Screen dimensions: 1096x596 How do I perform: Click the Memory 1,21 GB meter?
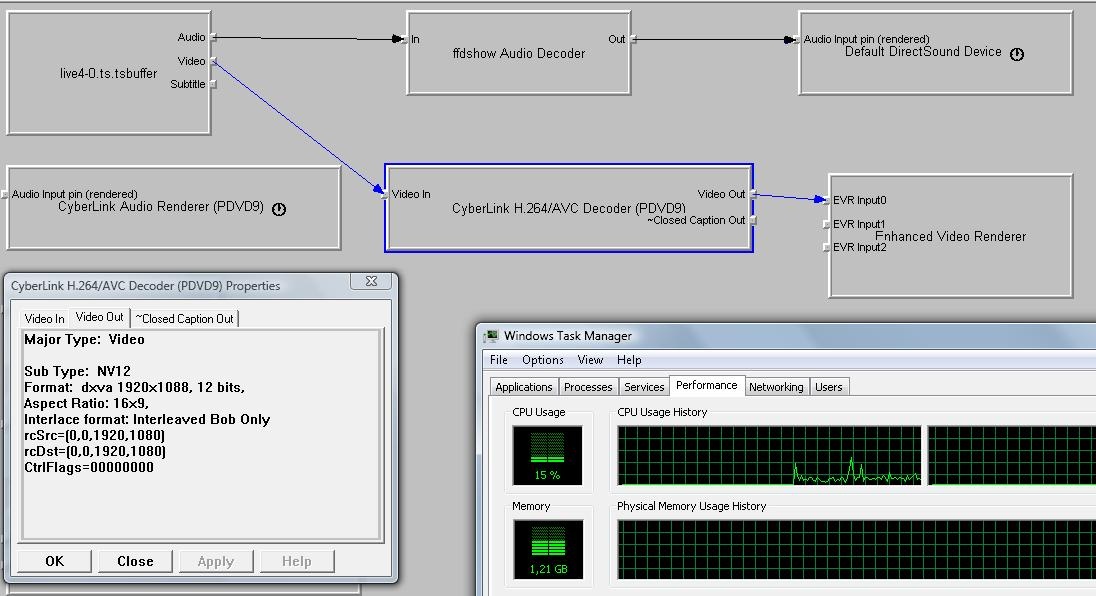pos(548,549)
